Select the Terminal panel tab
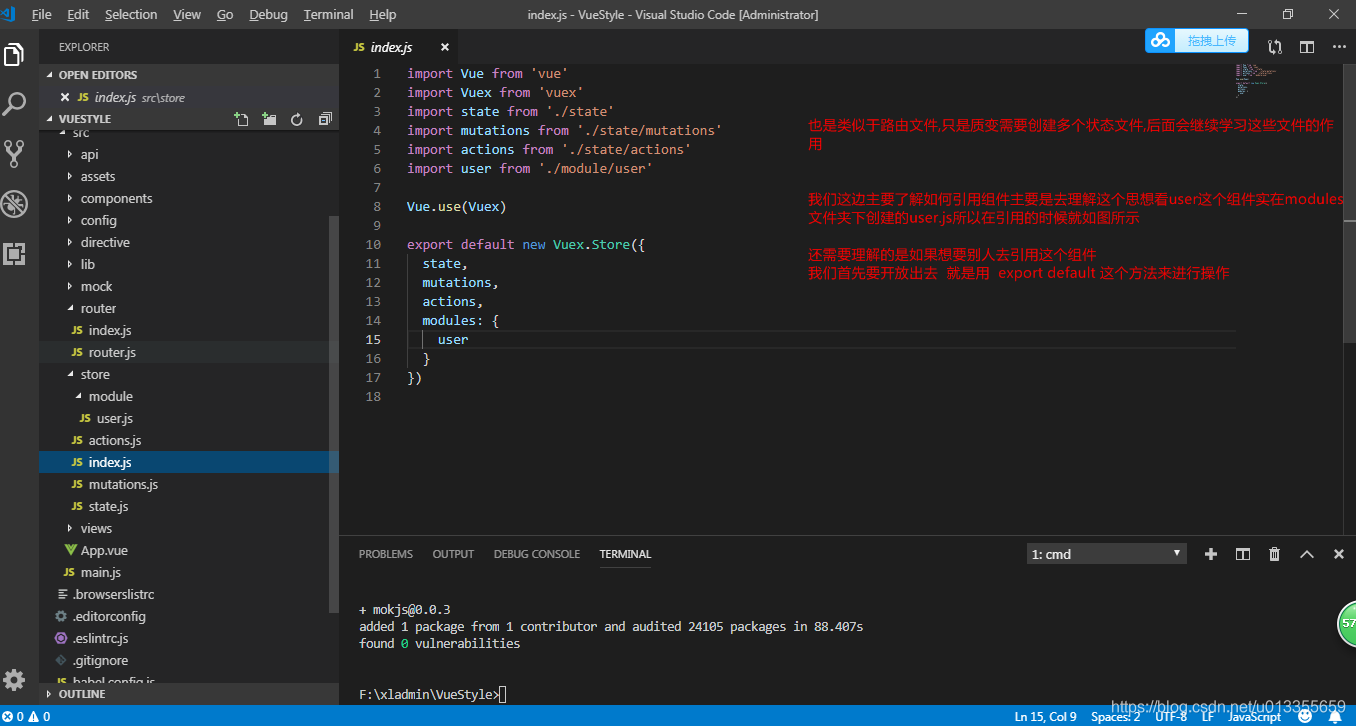 point(625,554)
